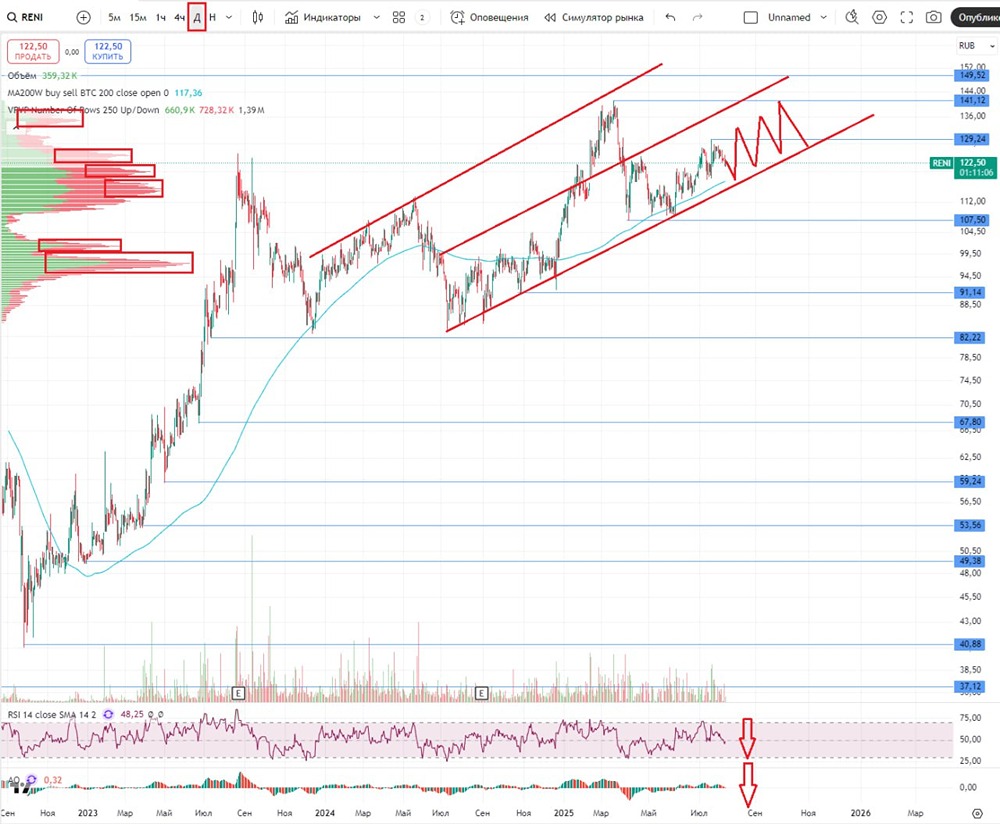Click the Опубликовать publish button
This screenshot has width=1000, height=824.
pyautogui.click(x=975, y=17)
